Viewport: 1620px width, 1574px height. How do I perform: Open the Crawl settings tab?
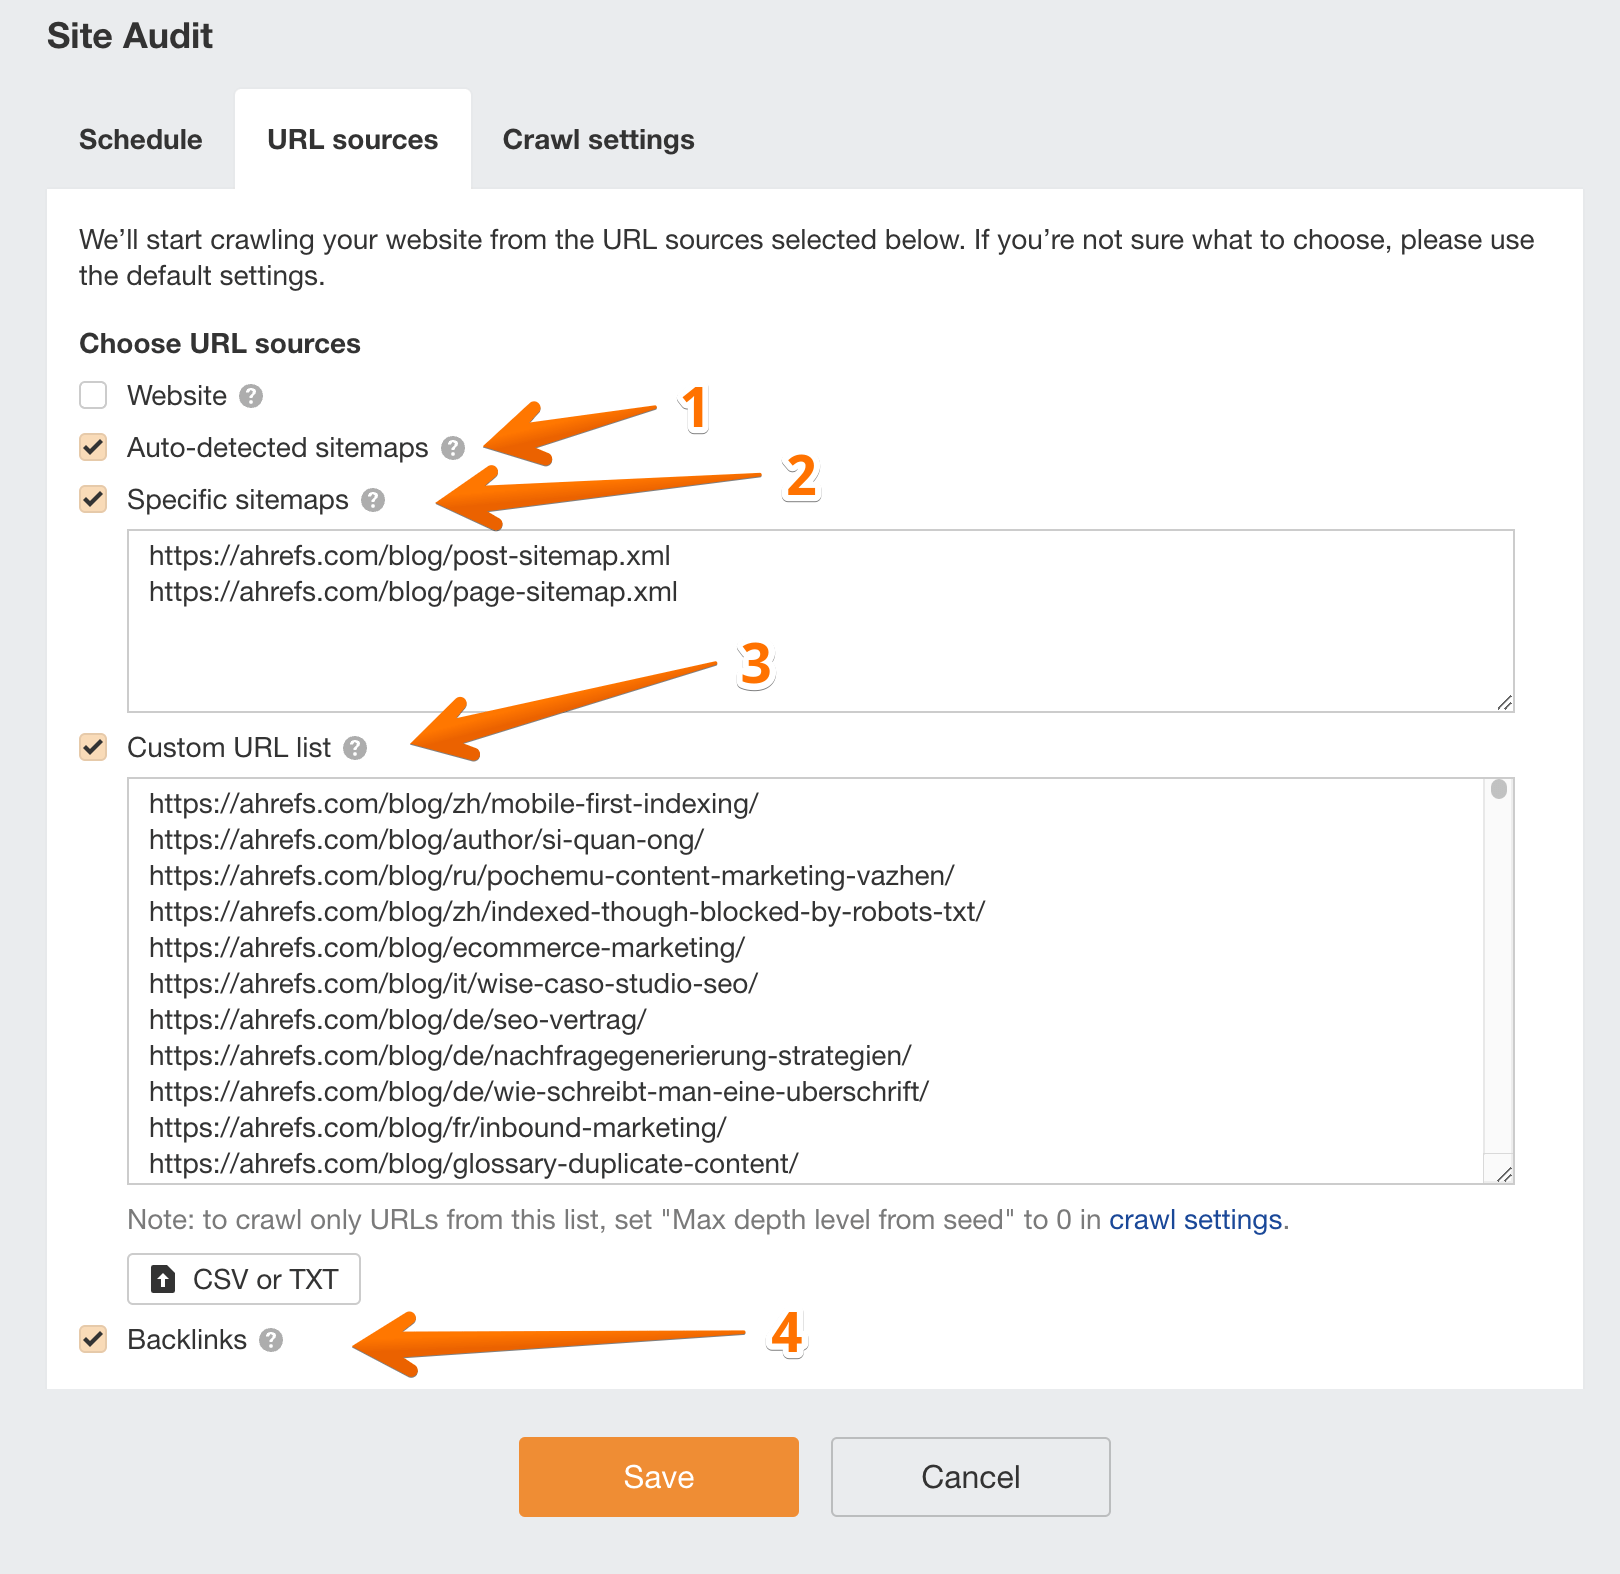(598, 139)
